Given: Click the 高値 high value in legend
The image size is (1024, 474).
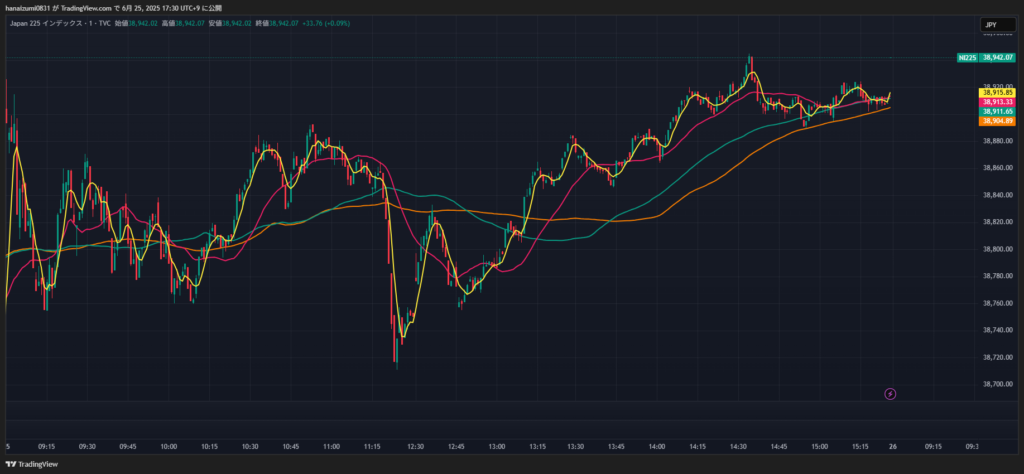Looking at the screenshot, I should pyautogui.click(x=190, y=24).
